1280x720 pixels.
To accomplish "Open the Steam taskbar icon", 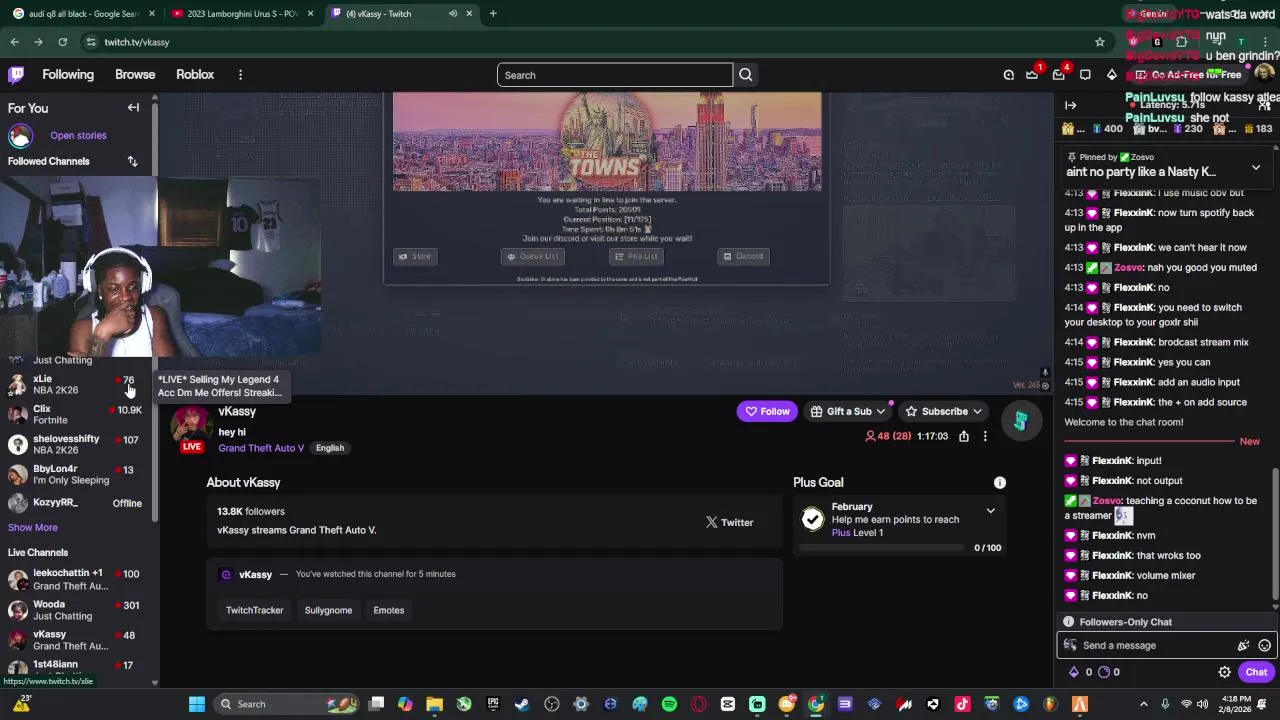I will tap(522, 704).
